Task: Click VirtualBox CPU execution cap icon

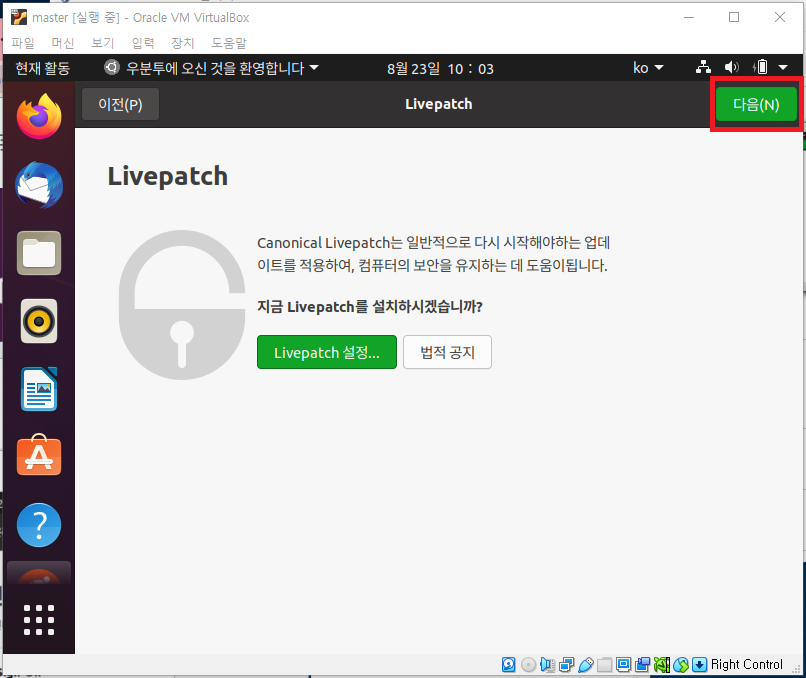Action: coord(662,665)
